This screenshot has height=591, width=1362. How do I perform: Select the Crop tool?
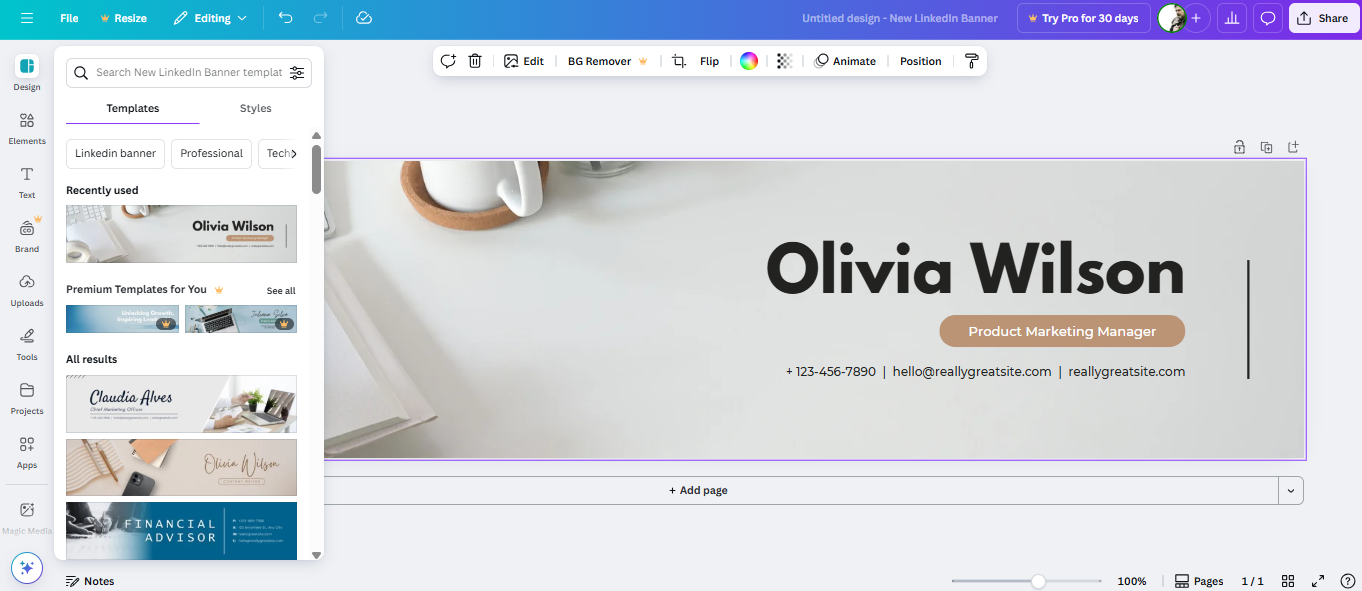tap(676, 61)
